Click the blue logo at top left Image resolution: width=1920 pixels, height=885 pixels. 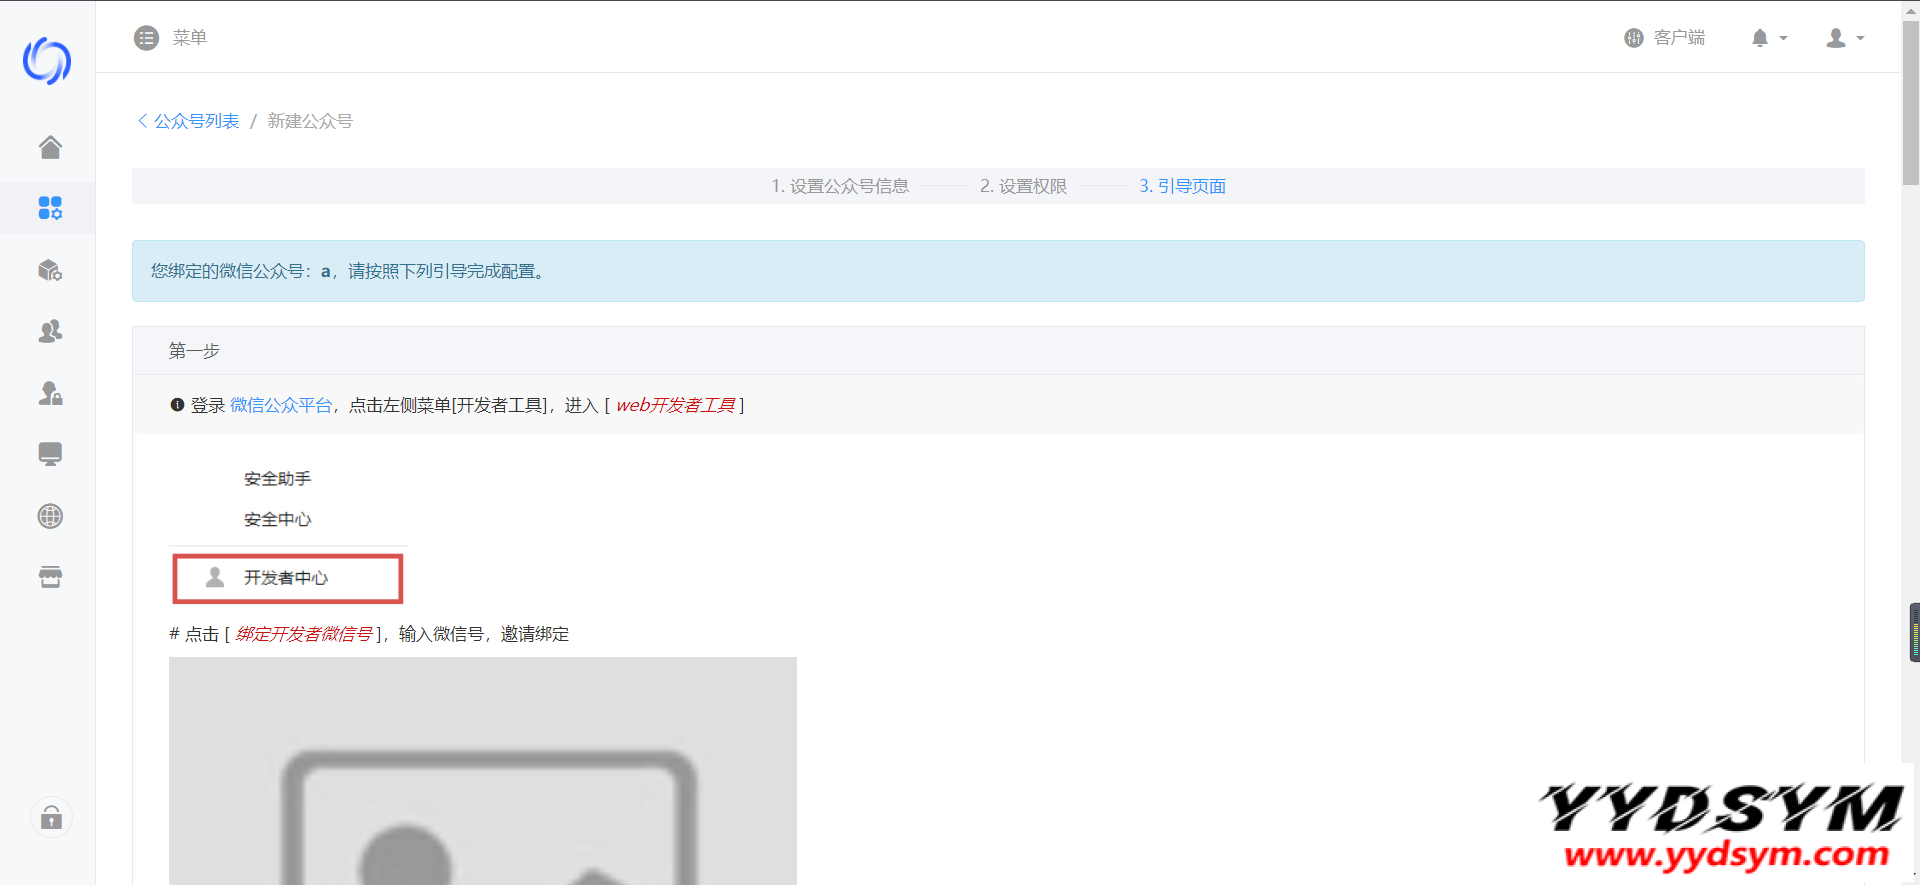click(x=47, y=61)
